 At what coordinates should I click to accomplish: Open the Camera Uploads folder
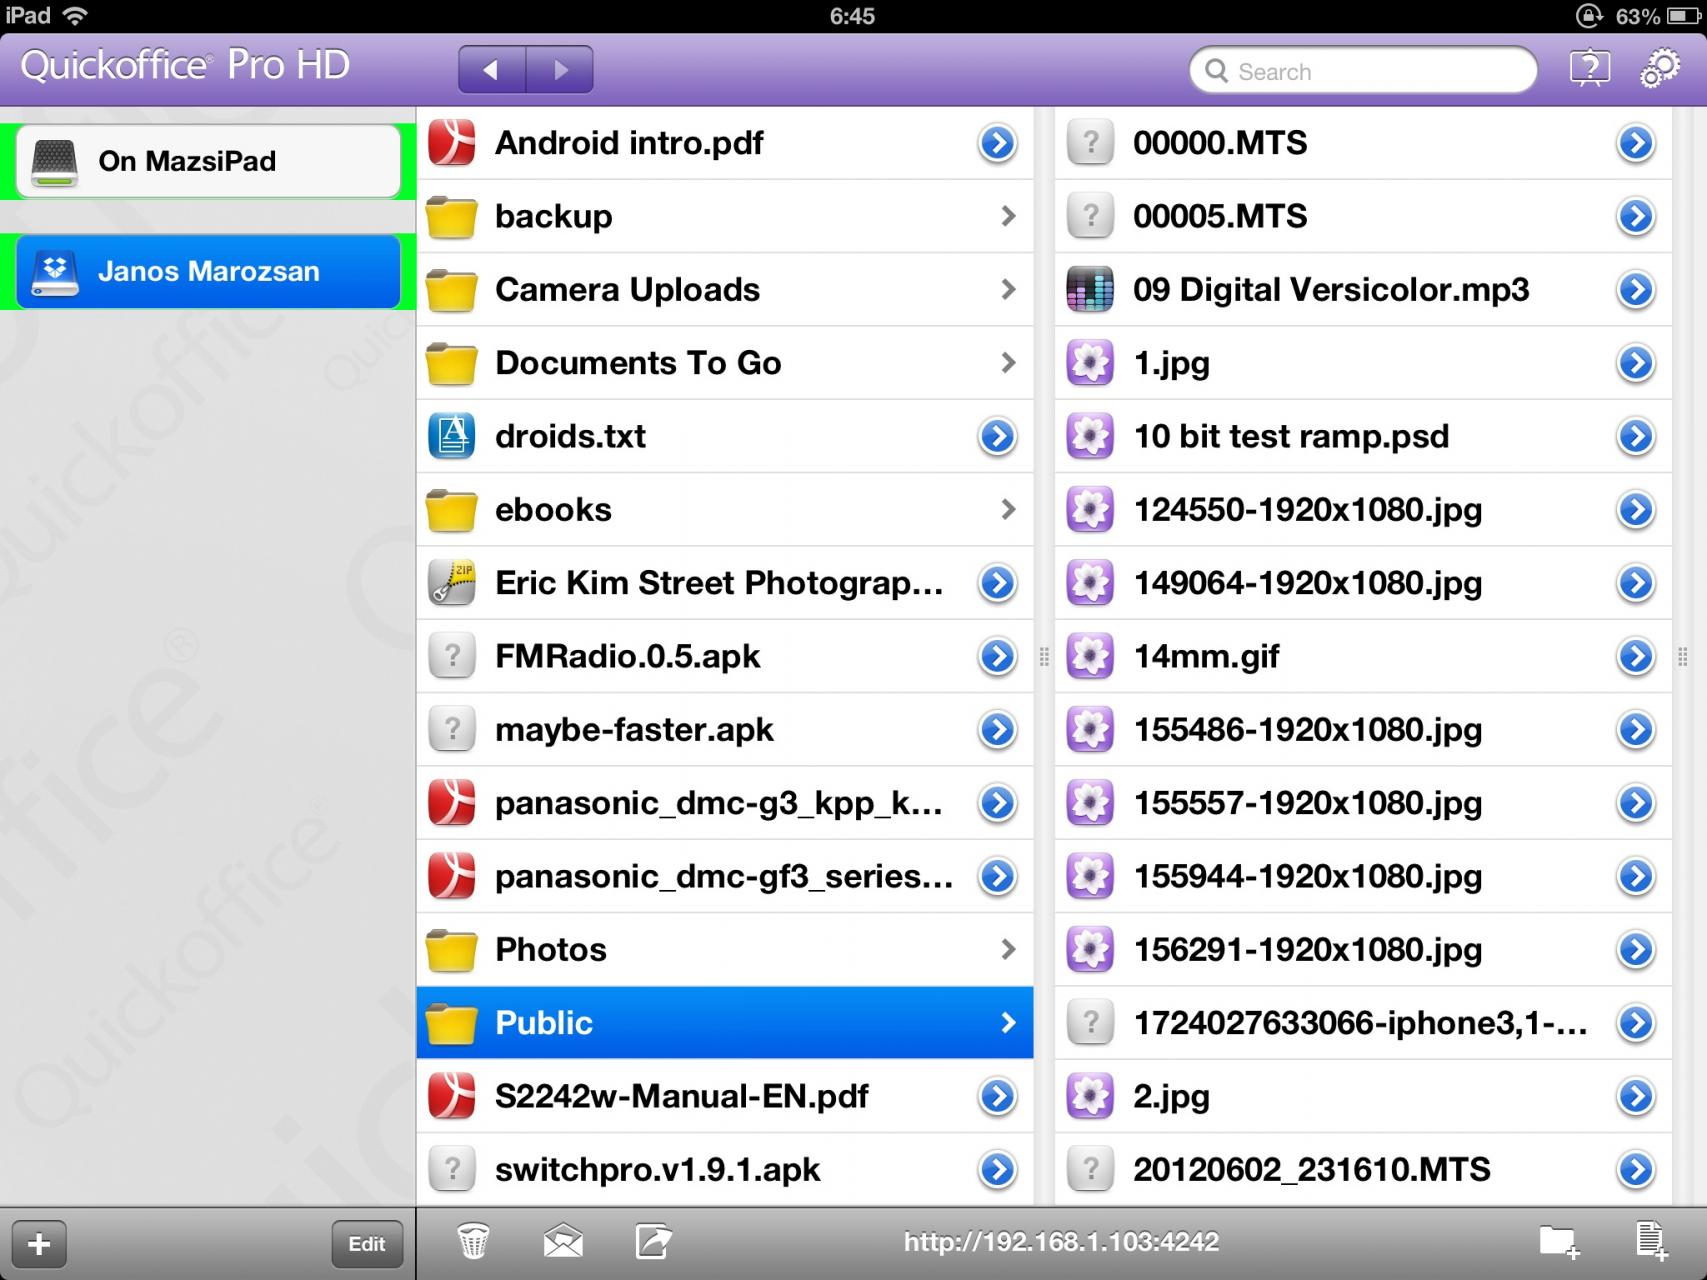725,290
